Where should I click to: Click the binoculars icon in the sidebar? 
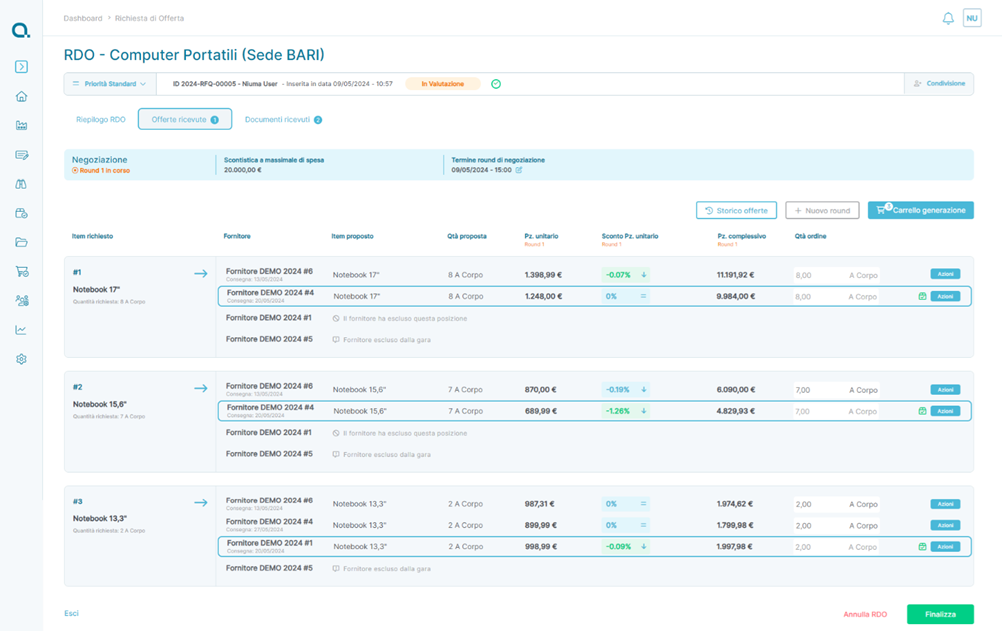pos(21,184)
